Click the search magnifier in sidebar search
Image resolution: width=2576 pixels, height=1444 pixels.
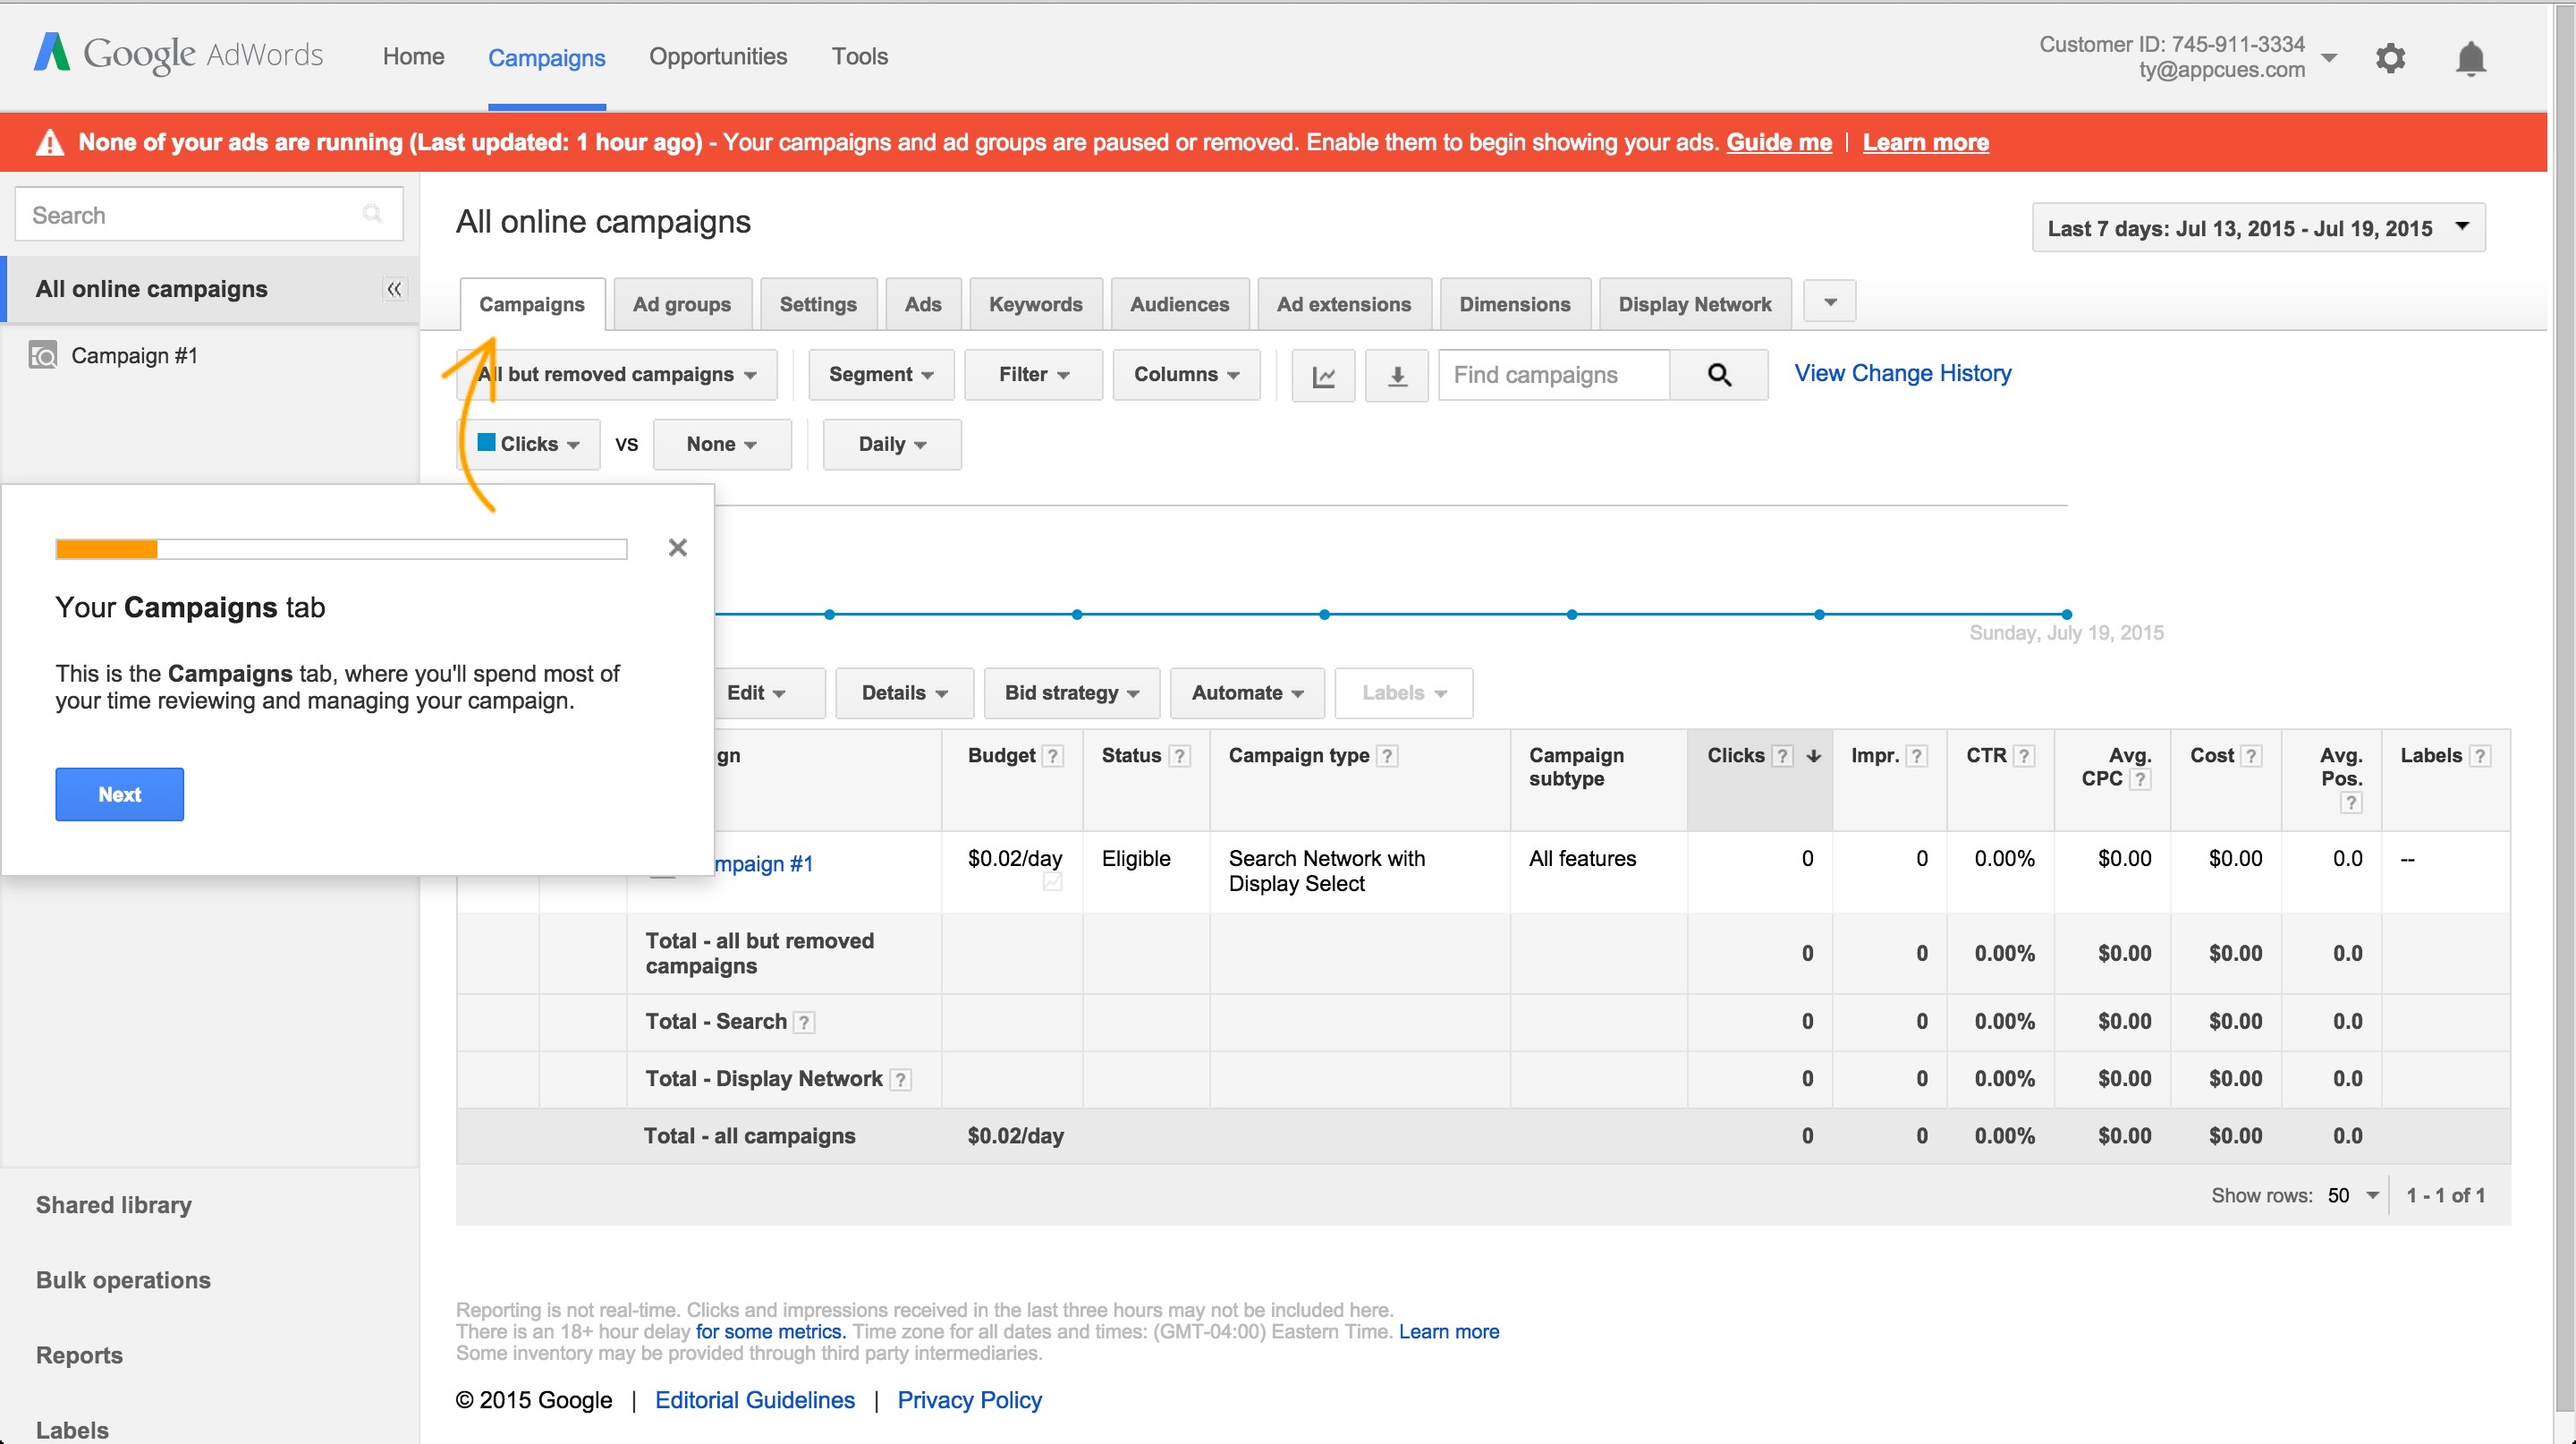click(x=372, y=213)
